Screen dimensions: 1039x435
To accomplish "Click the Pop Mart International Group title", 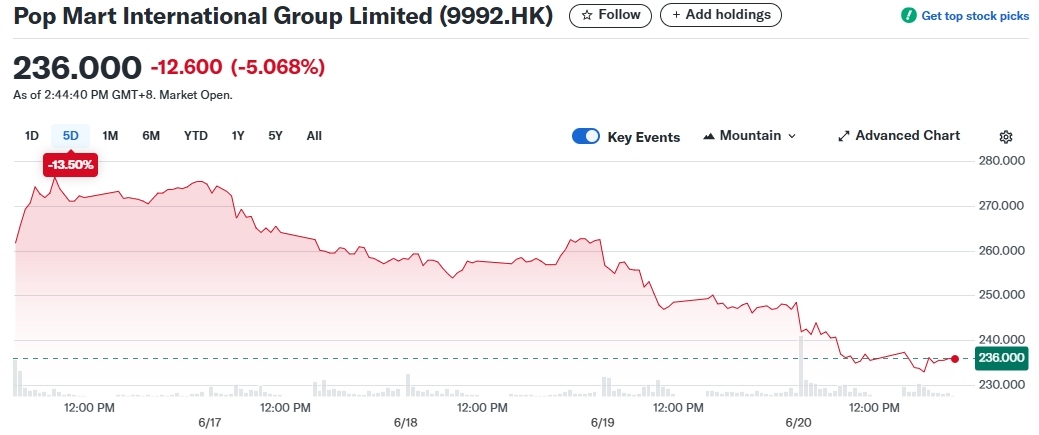I will pyautogui.click(x=283, y=16).
